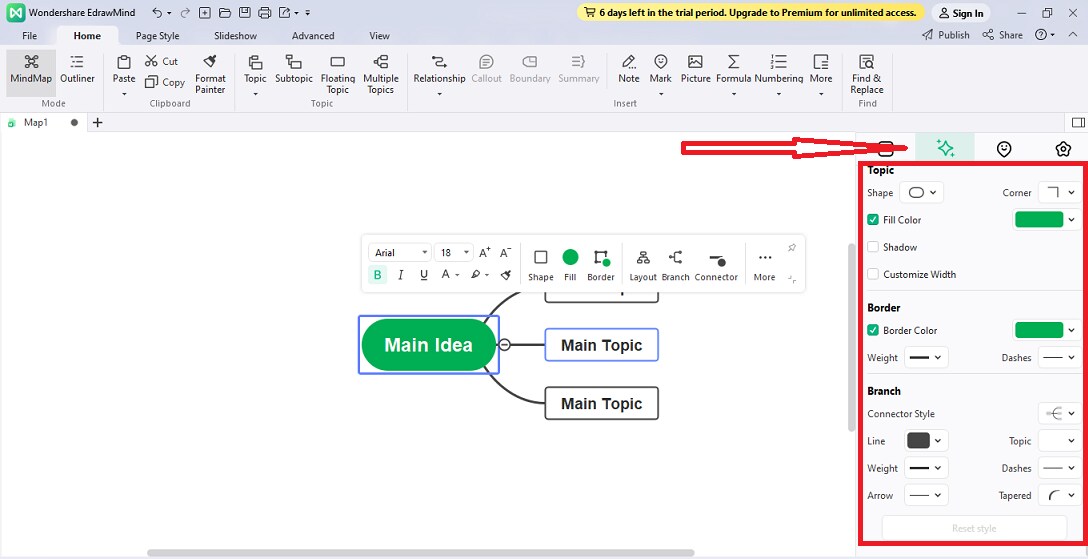Screen dimensions: 1088x559
Task: Insert a Subtopic
Action: (x=294, y=69)
